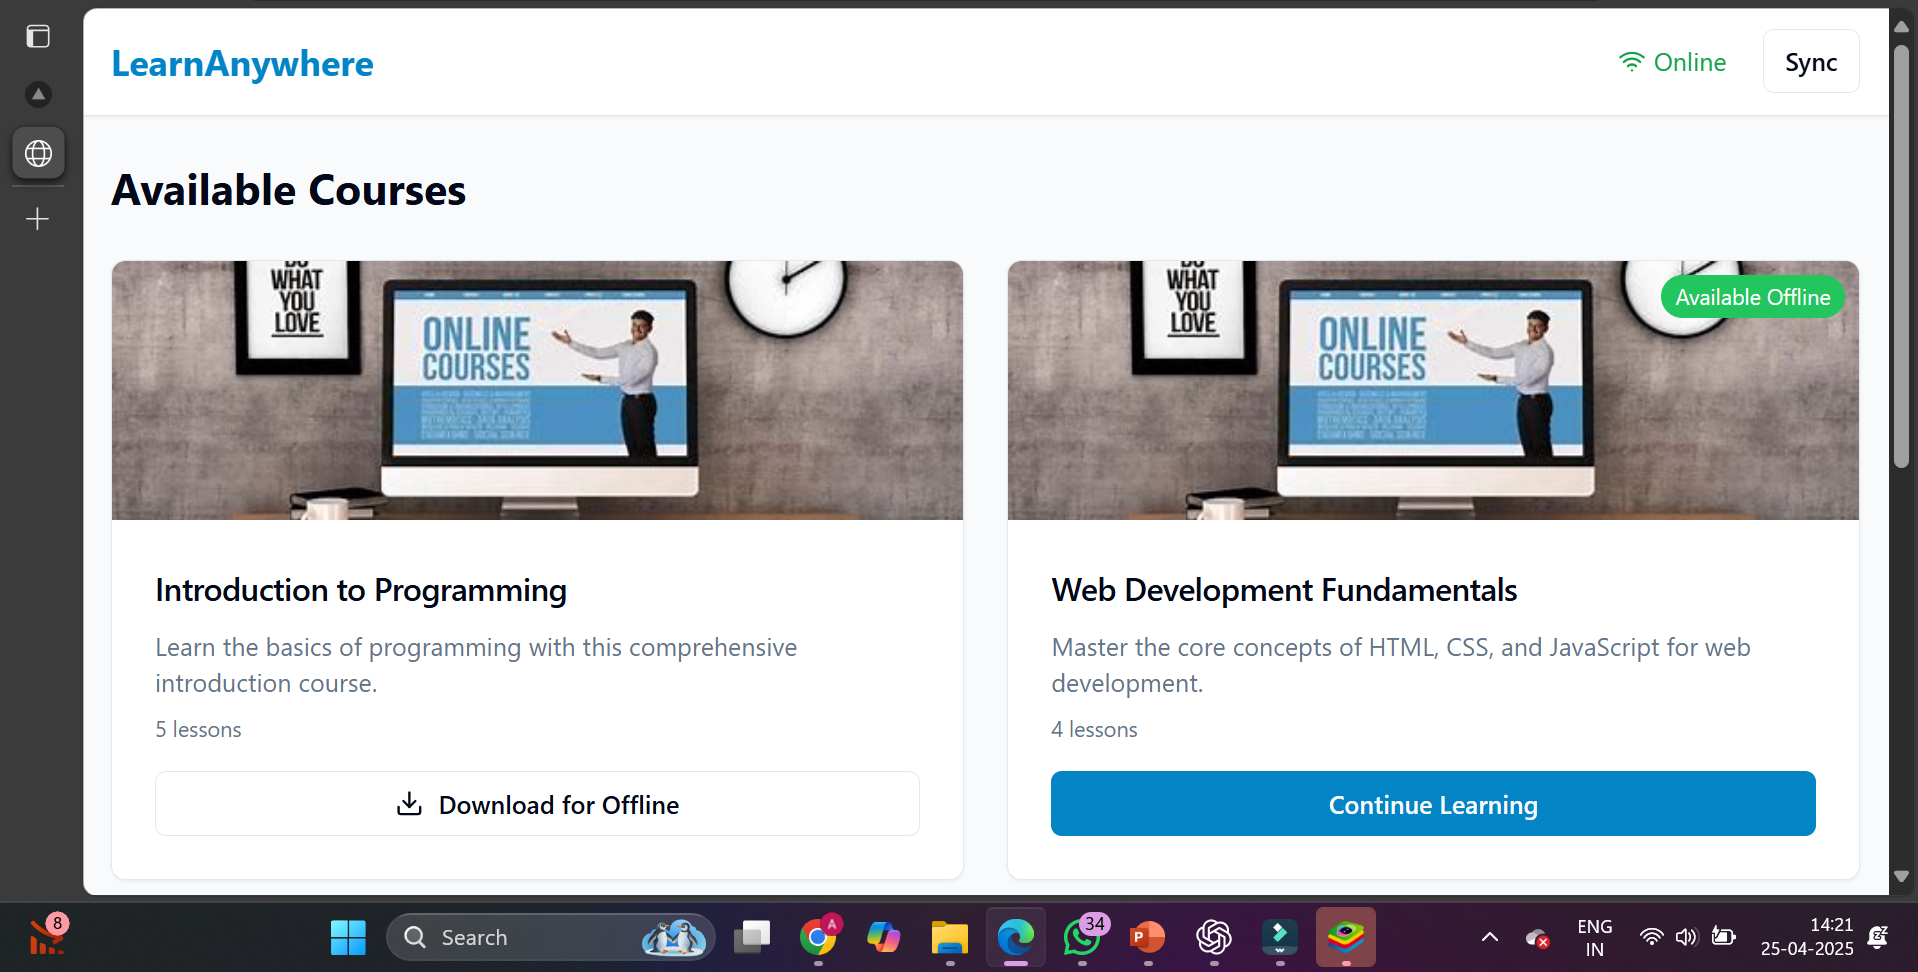
Task: Expand hidden system tray icons chevron
Action: click(x=1489, y=937)
